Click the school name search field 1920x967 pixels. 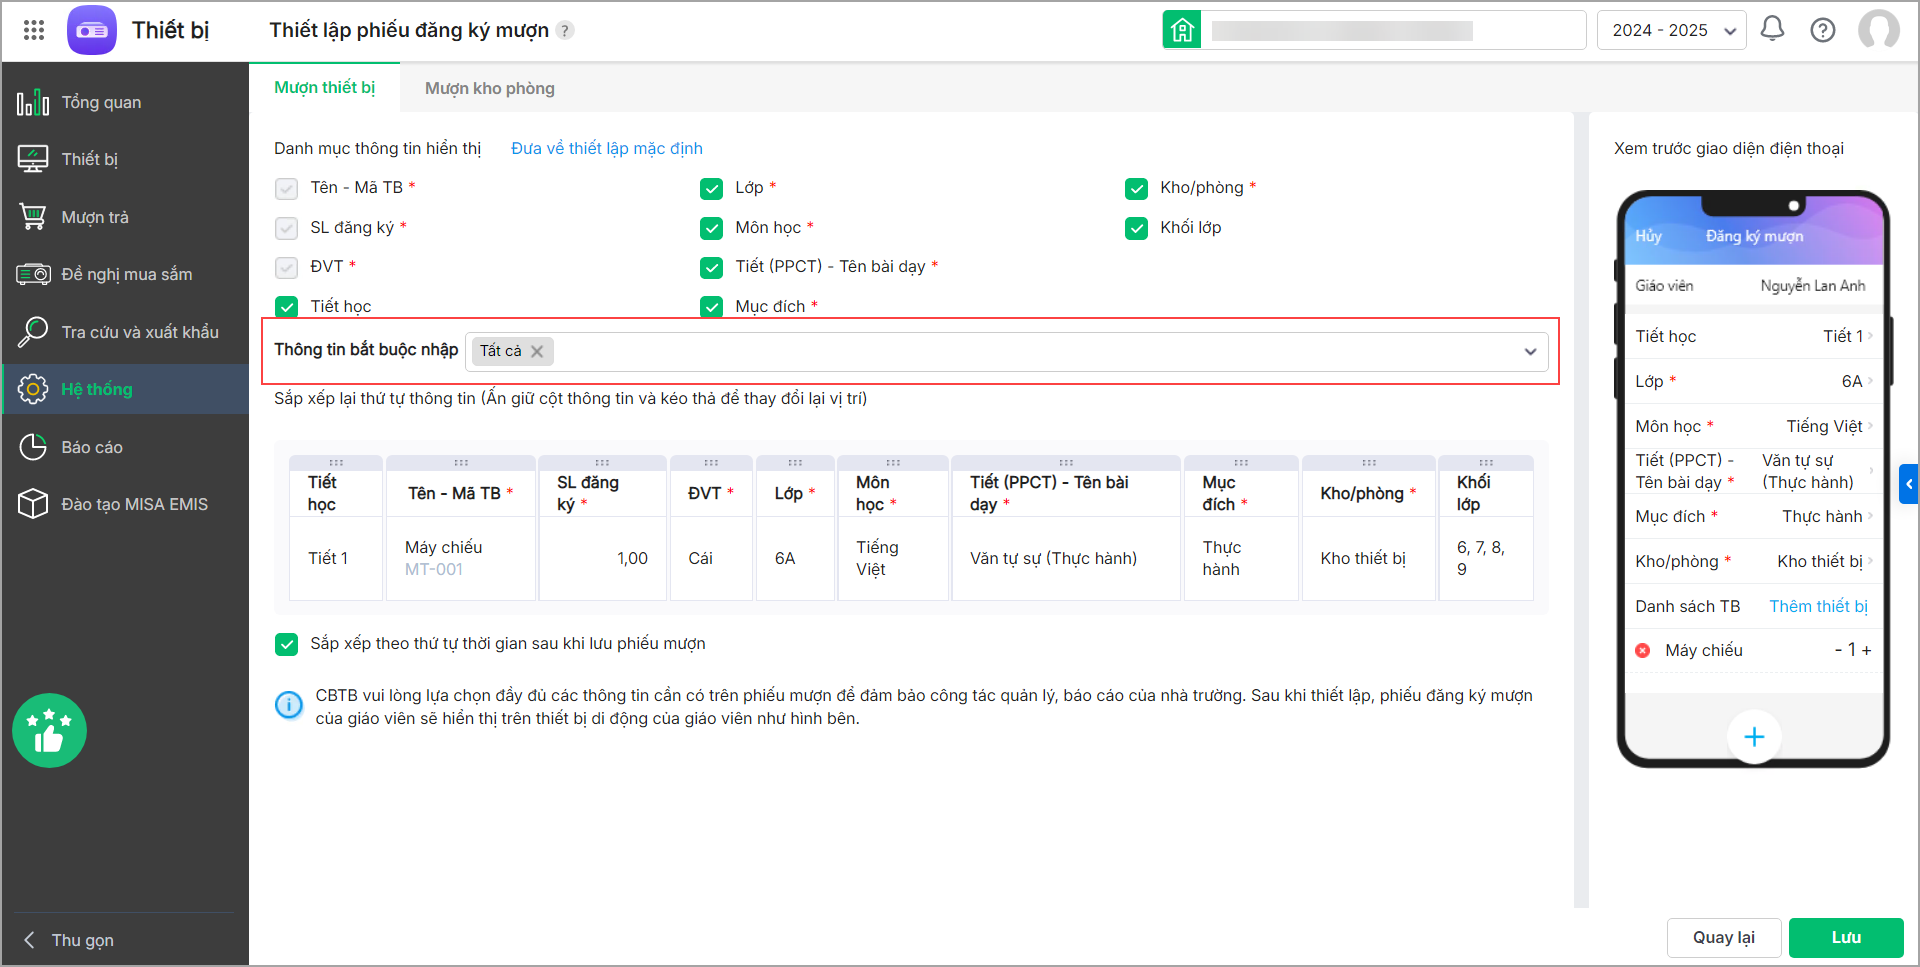tap(1392, 30)
